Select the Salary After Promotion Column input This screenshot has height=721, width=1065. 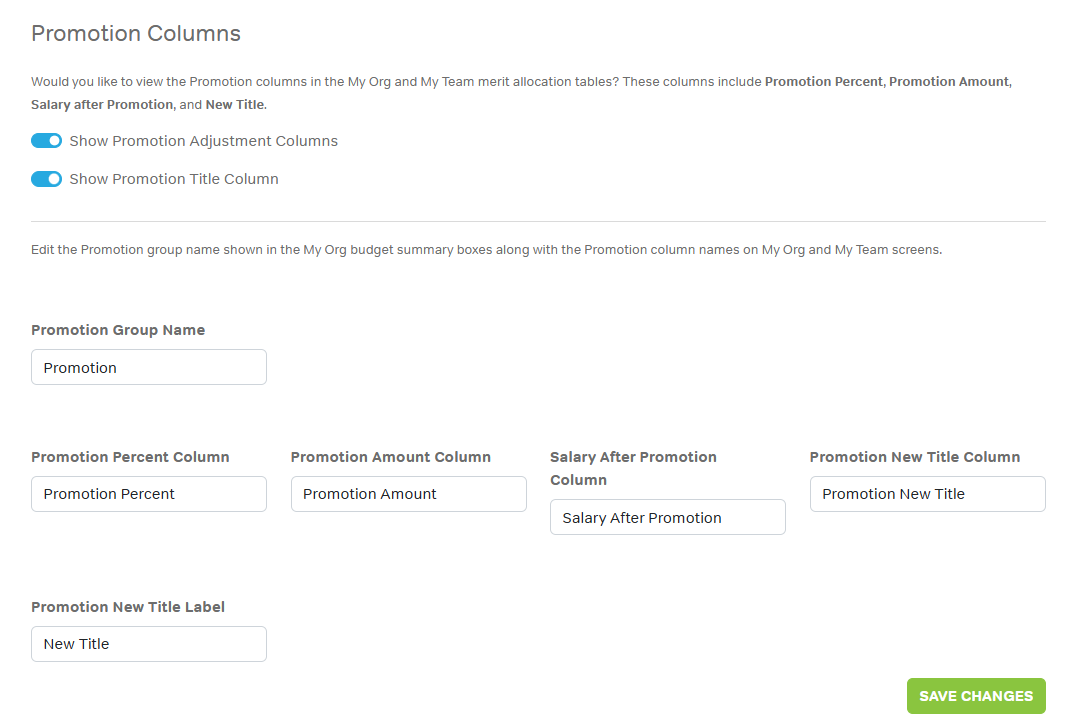(x=667, y=518)
